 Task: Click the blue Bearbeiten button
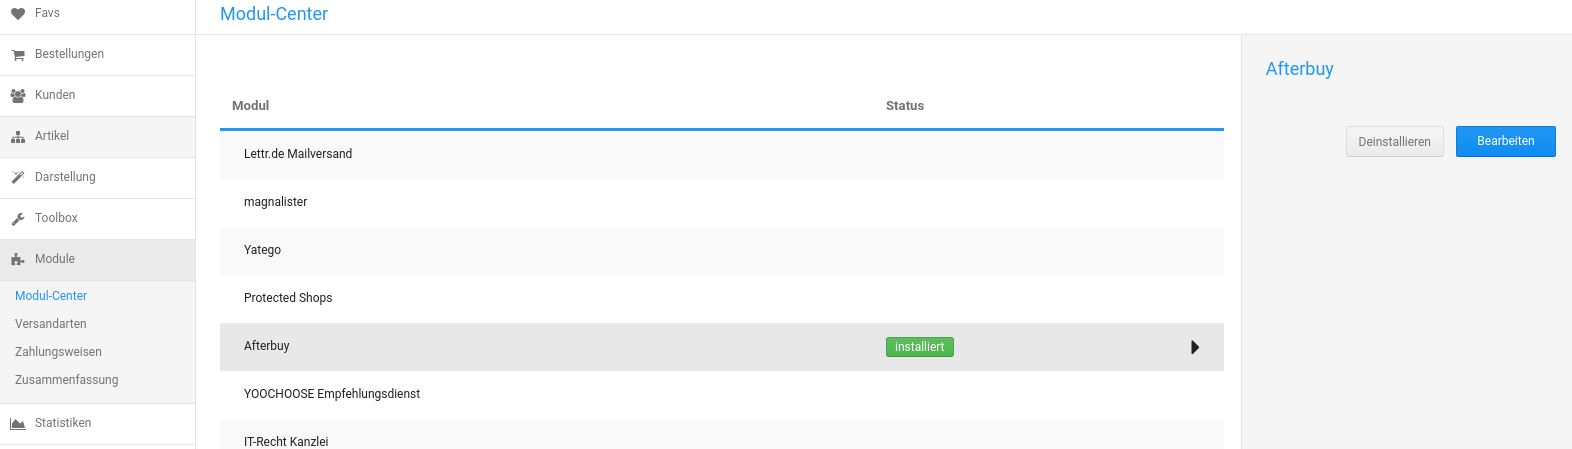[x=1505, y=141]
